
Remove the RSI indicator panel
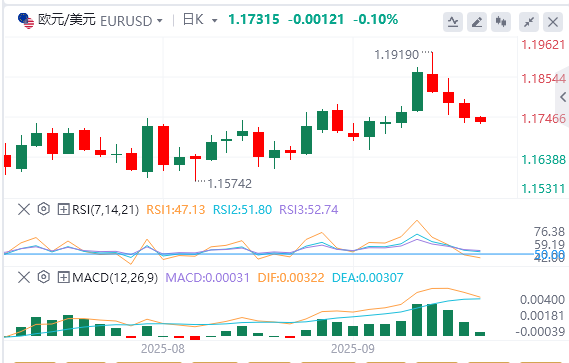[x=24, y=209]
